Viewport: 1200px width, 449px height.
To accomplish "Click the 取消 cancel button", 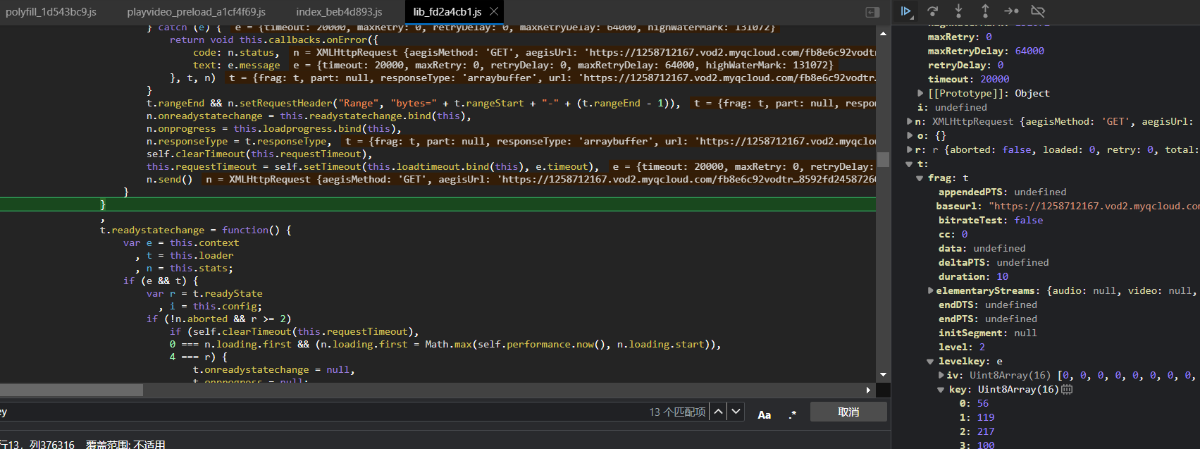I will 848,412.
